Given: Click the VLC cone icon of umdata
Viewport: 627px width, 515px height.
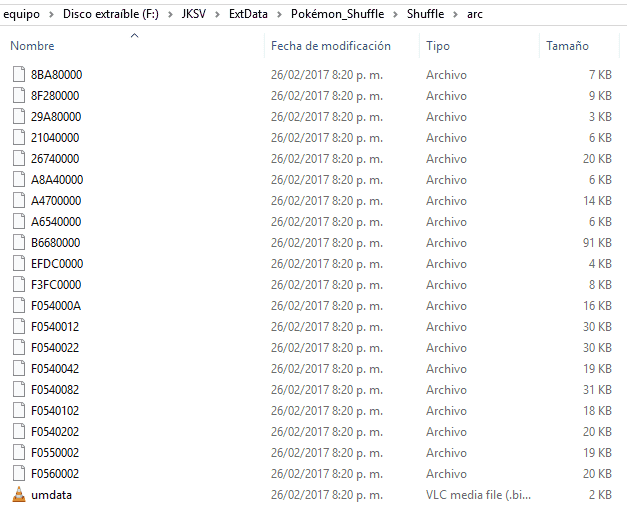Looking at the screenshot, I should 19,495.
